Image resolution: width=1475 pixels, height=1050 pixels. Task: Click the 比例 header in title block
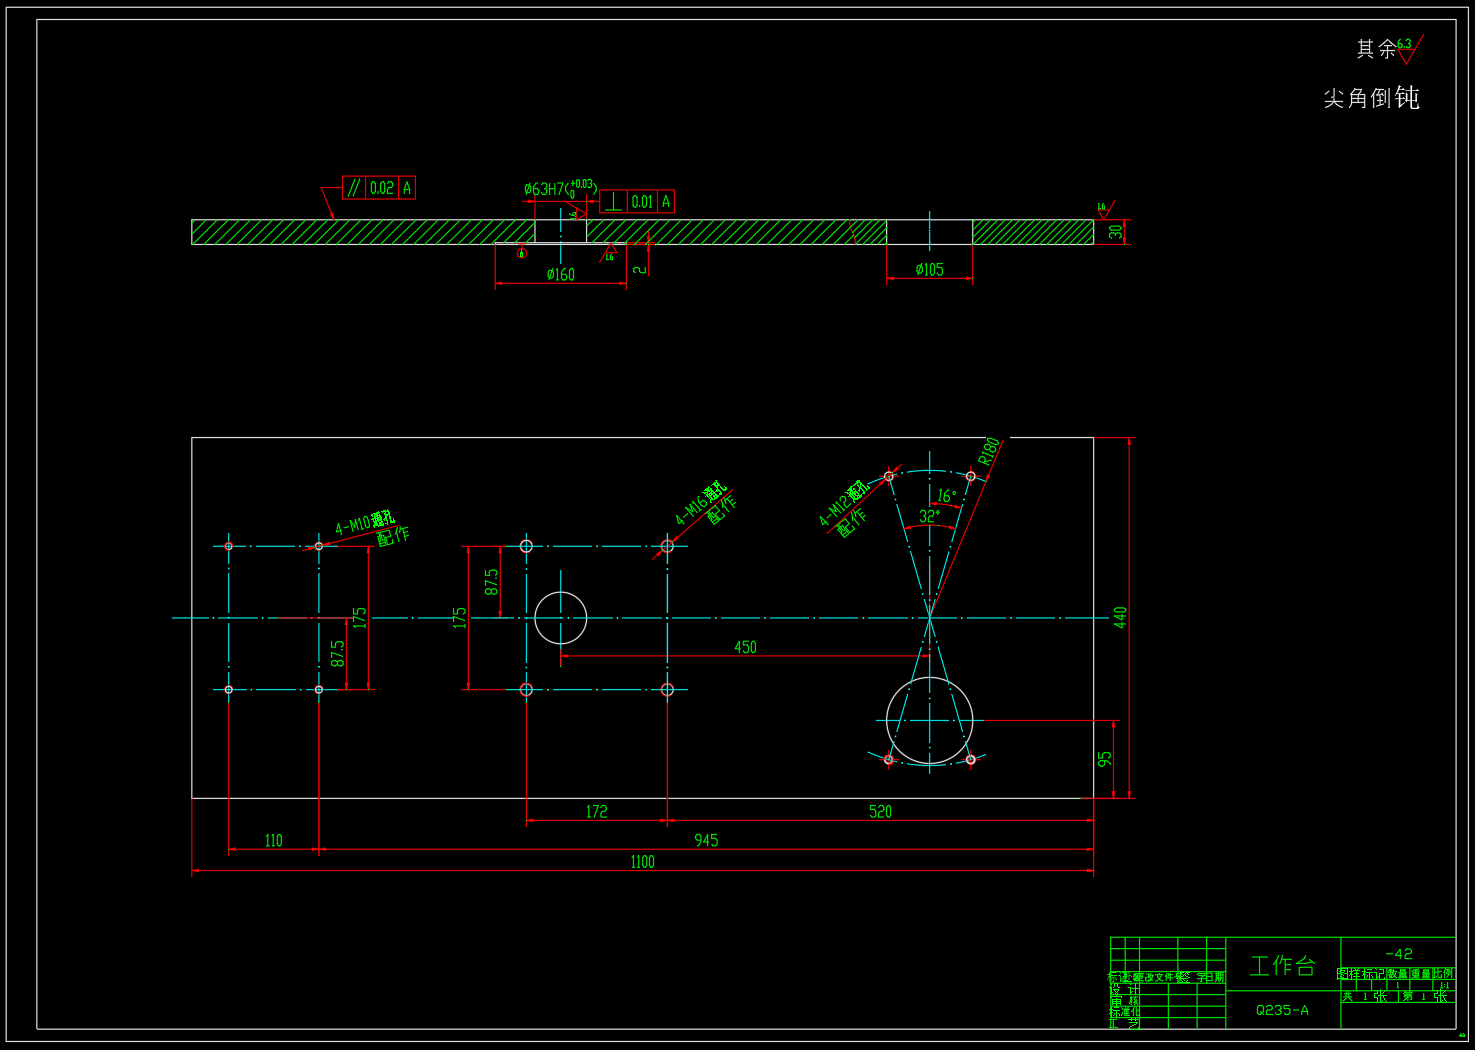point(1443,973)
